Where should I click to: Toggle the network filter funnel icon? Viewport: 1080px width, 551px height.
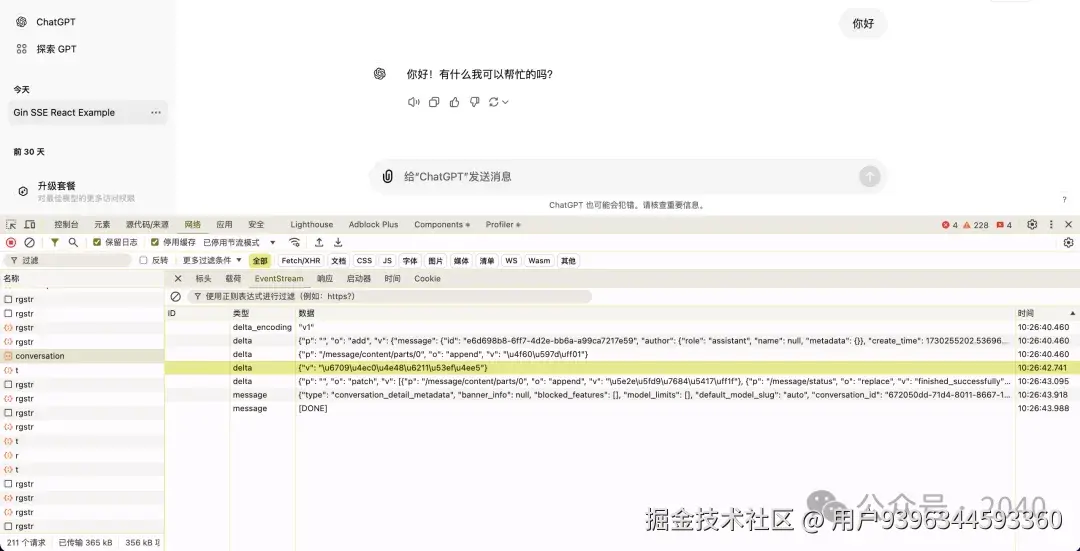(x=54, y=242)
